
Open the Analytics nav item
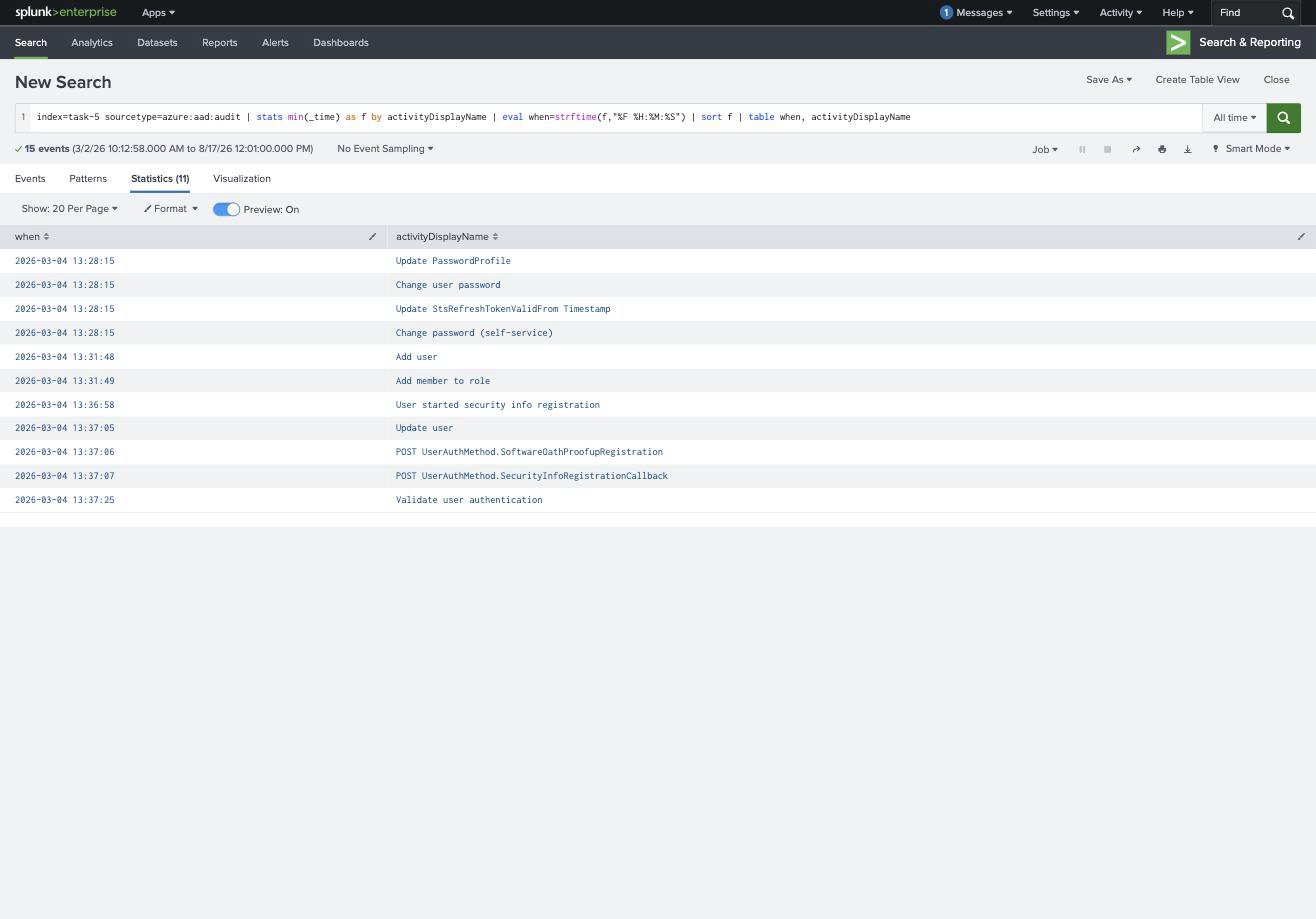coord(92,43)
